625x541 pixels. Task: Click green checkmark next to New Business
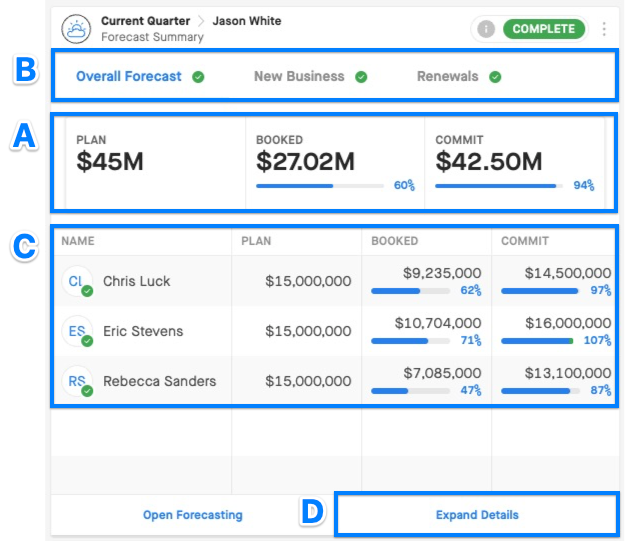361,77
